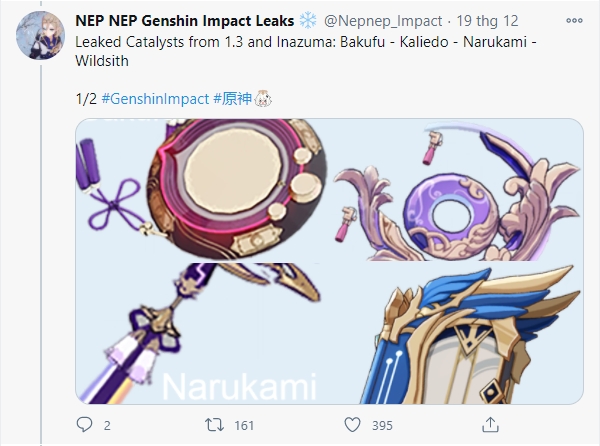600x446 pixels.
Task: Click the #GenshinImpact hashtag
Action: coord(155,99)
